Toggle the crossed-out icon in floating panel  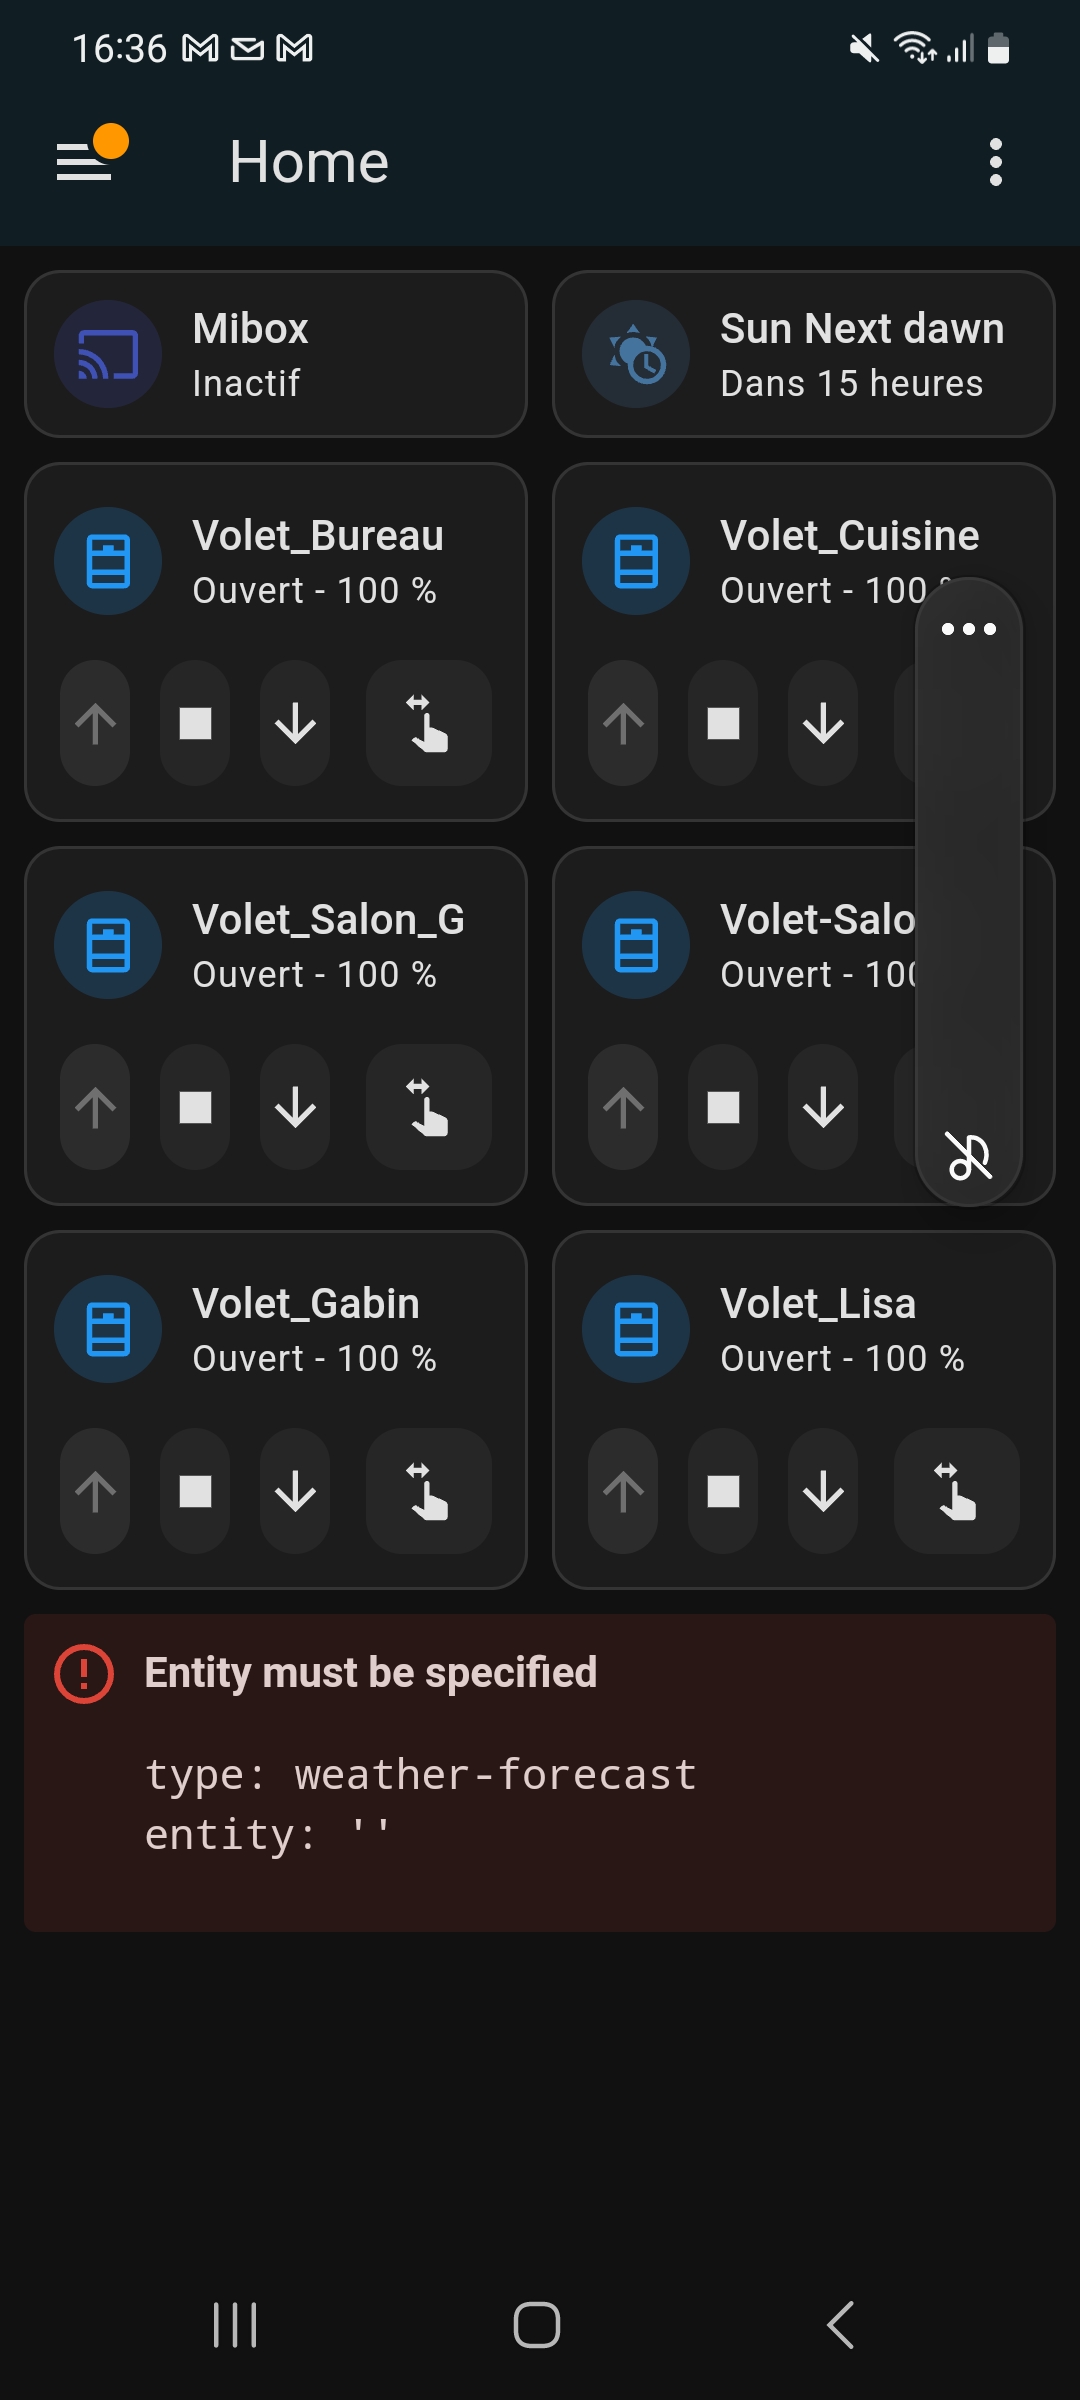tap(968, 1157)
